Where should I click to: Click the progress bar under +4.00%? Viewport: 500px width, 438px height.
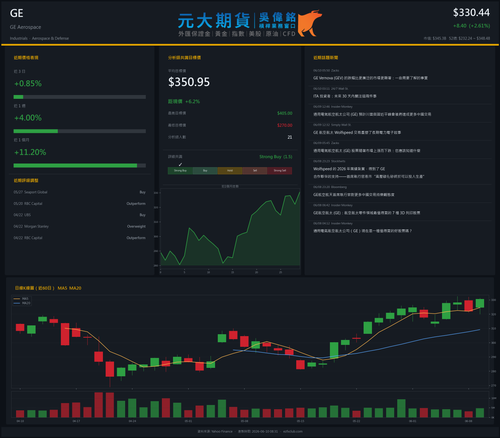click(x=80, y=131)
